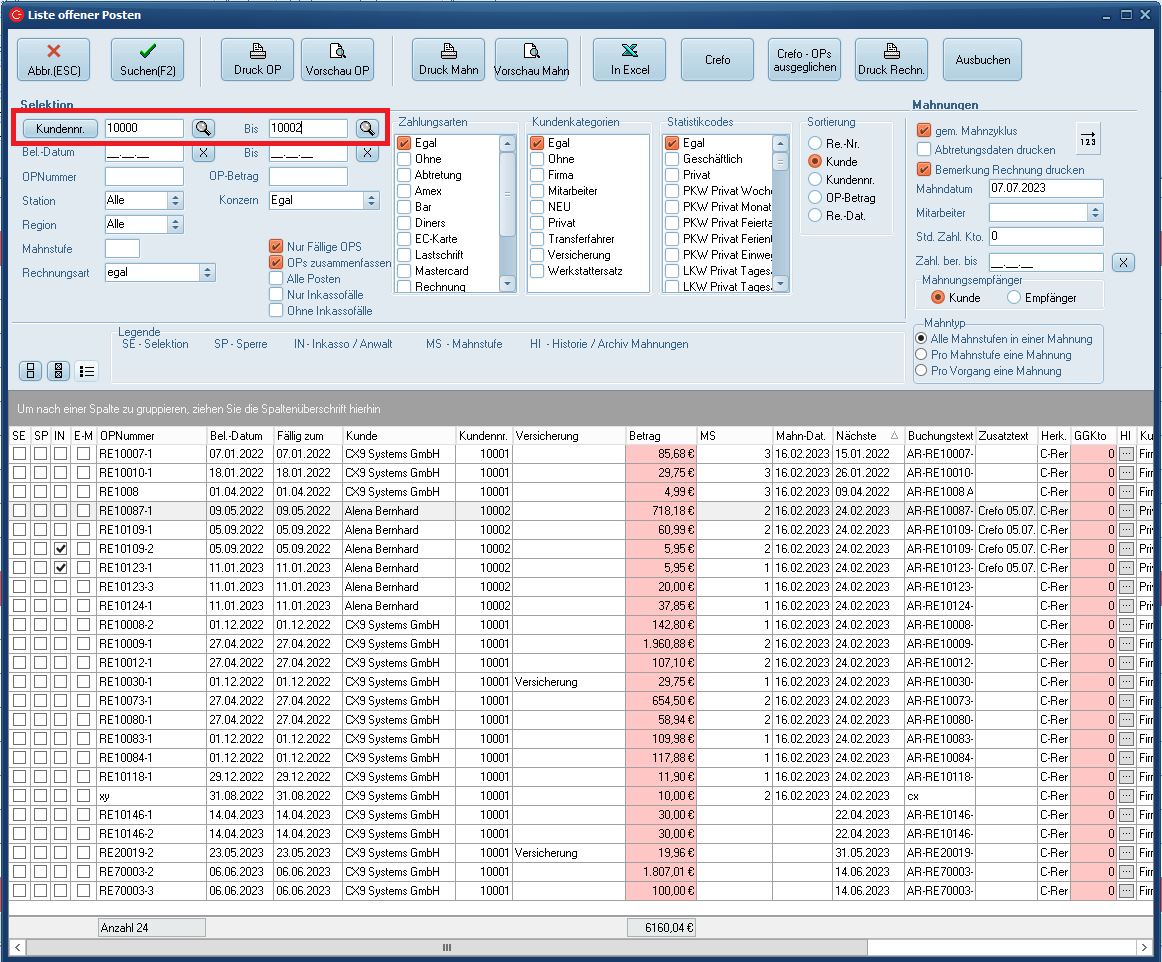The height and width of the screenshot is (962, 1162).
Task: Export list using In Excel button
Action: pos(629,60)
